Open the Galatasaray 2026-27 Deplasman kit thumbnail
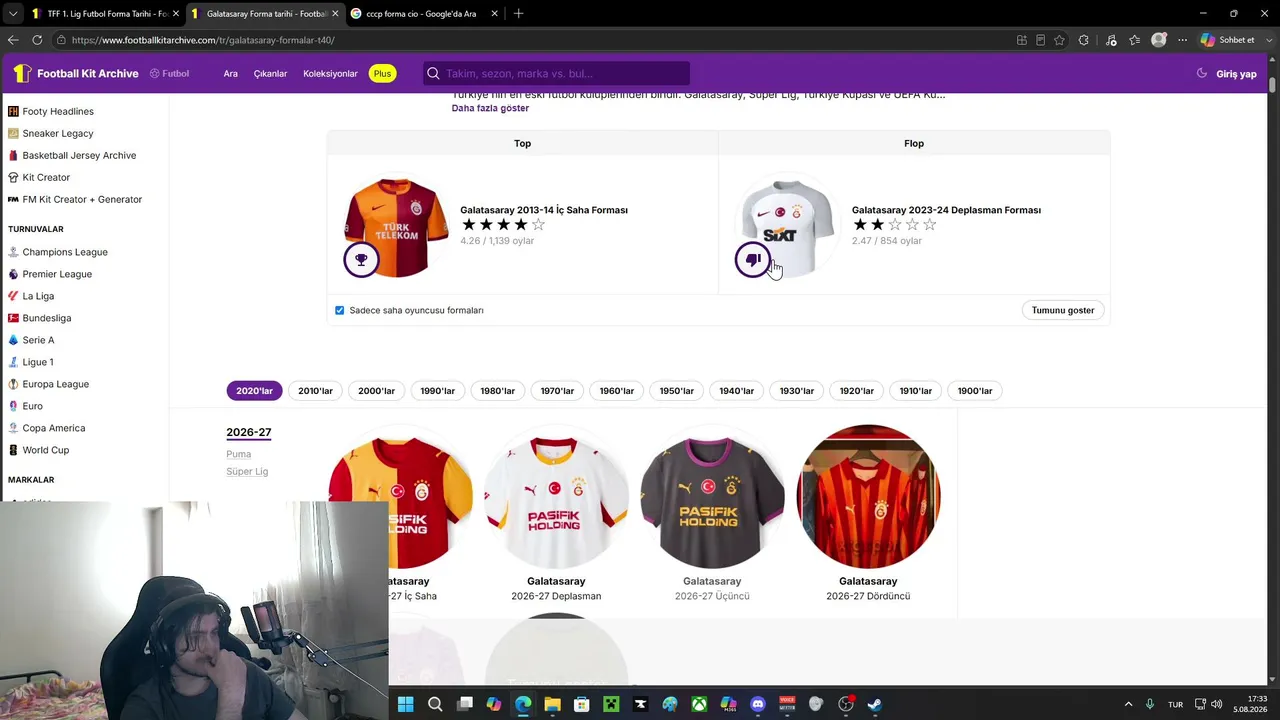The image size is (1280, 720). [556, 496]
